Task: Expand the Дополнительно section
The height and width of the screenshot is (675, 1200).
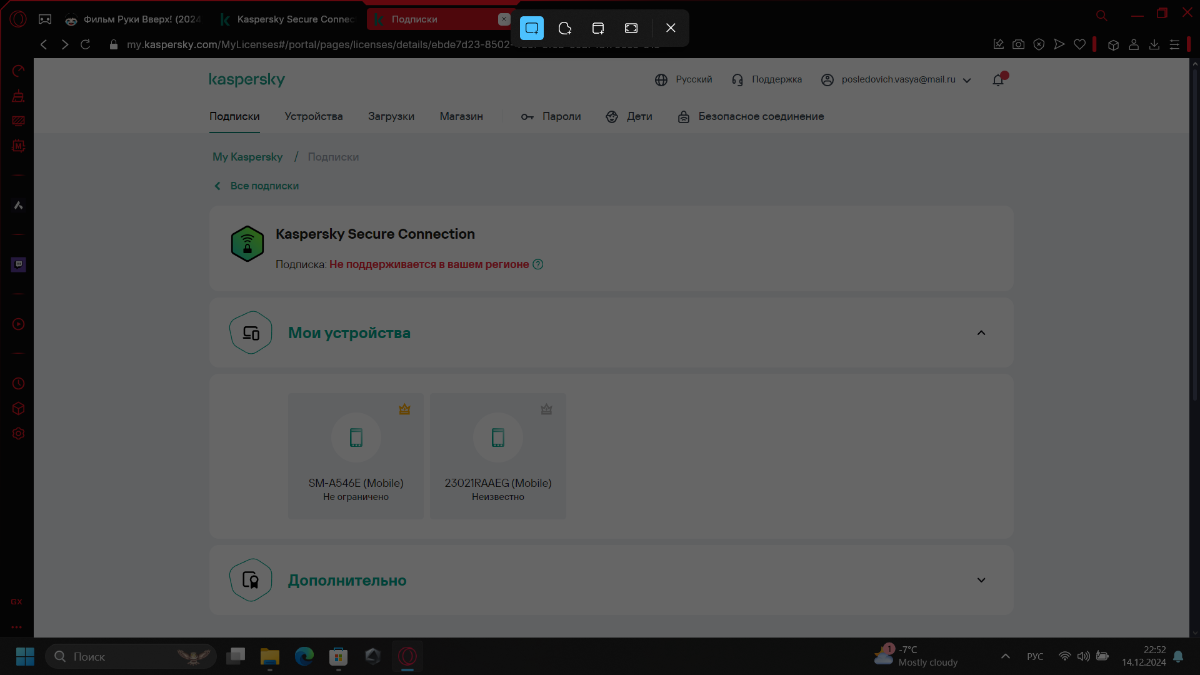Action: click(x=981, y=580)
